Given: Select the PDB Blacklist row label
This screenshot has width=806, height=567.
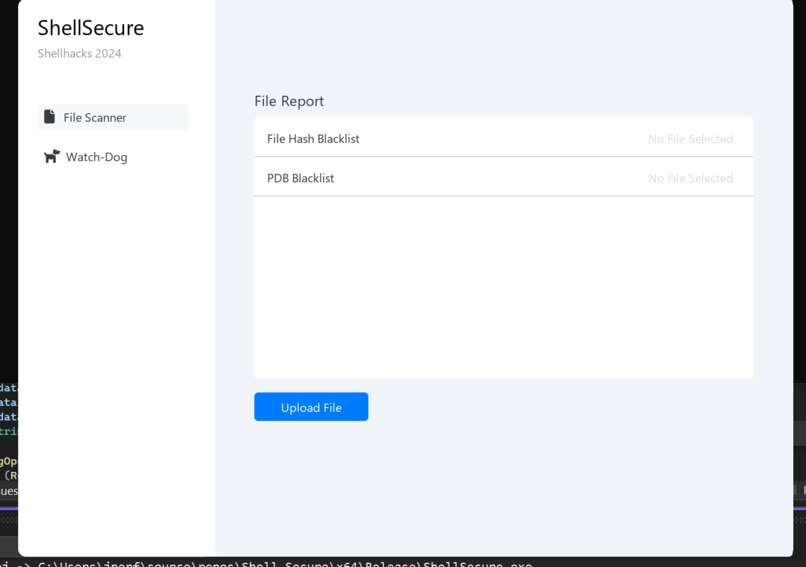Looking at the screenshot, I should coord(300,178).
